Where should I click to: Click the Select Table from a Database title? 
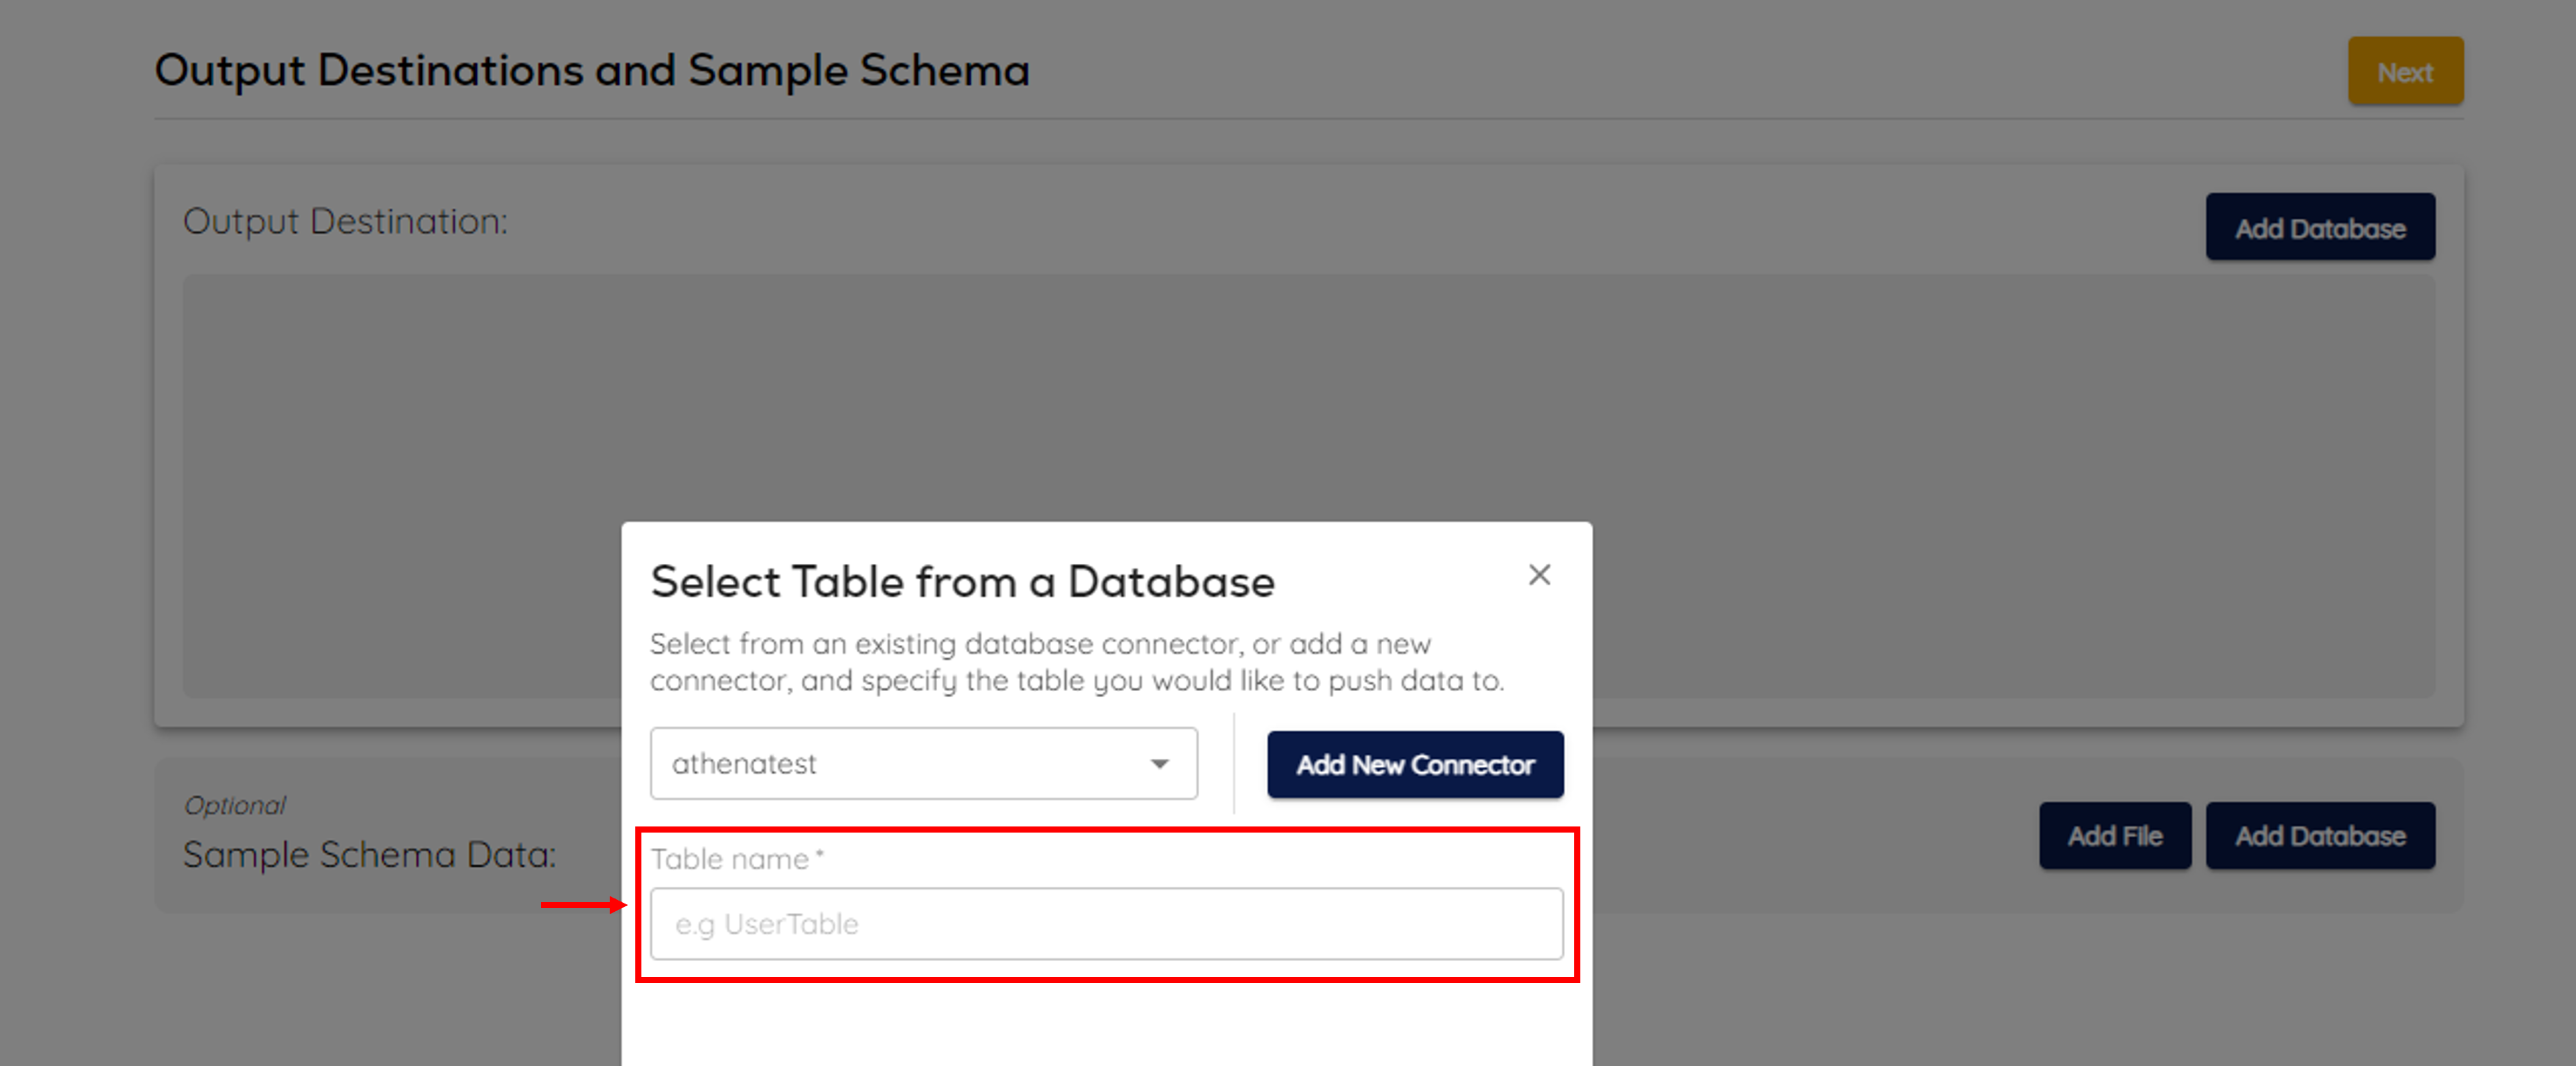[x=962, y=582]
